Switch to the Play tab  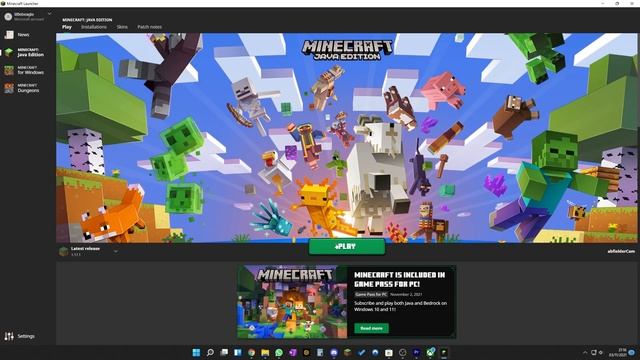67,27
